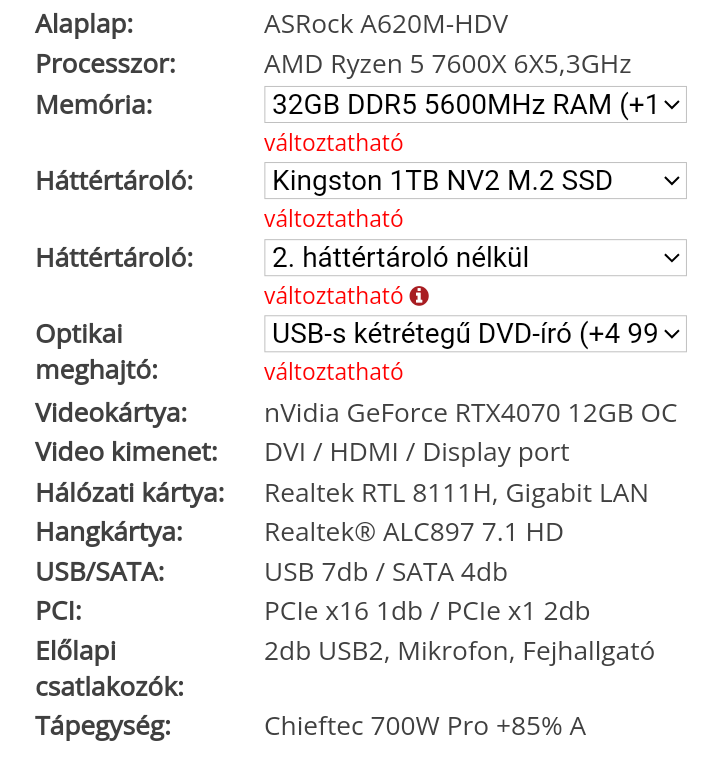Click the Realtek RTL 8111H Gigabit LAN text
Image resolution: width=720 pixels, height=766 pixels.
[456, 493]
